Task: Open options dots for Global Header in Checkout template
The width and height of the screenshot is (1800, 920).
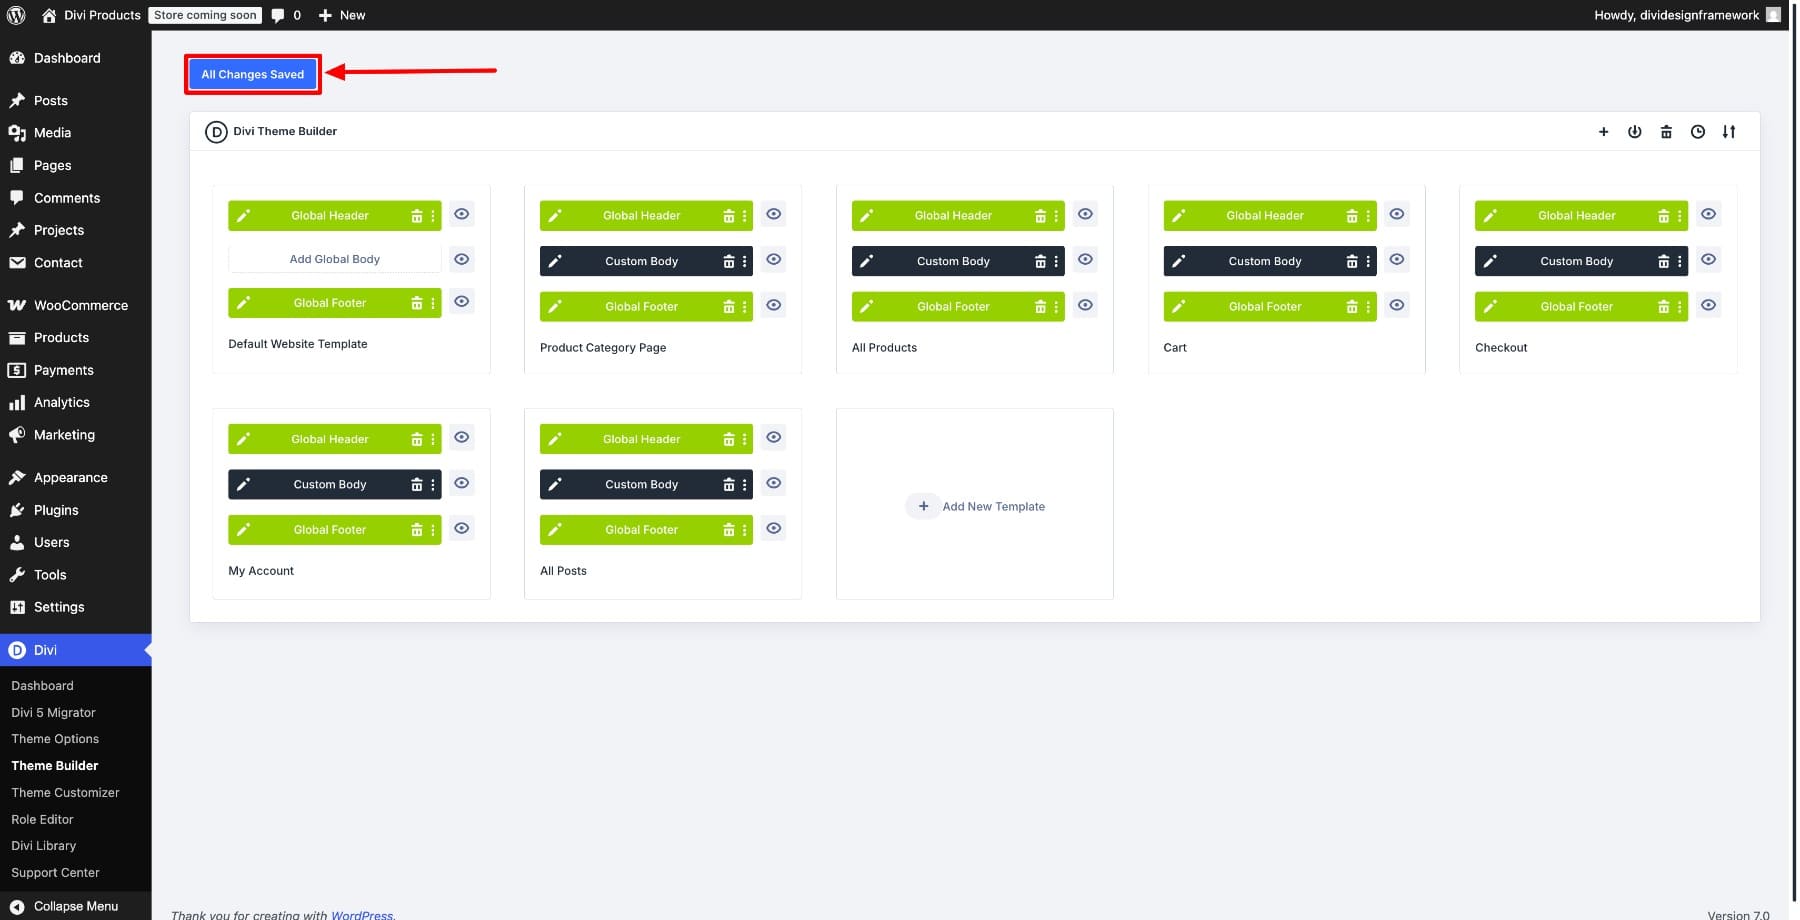Action: tap(1680, 216)
